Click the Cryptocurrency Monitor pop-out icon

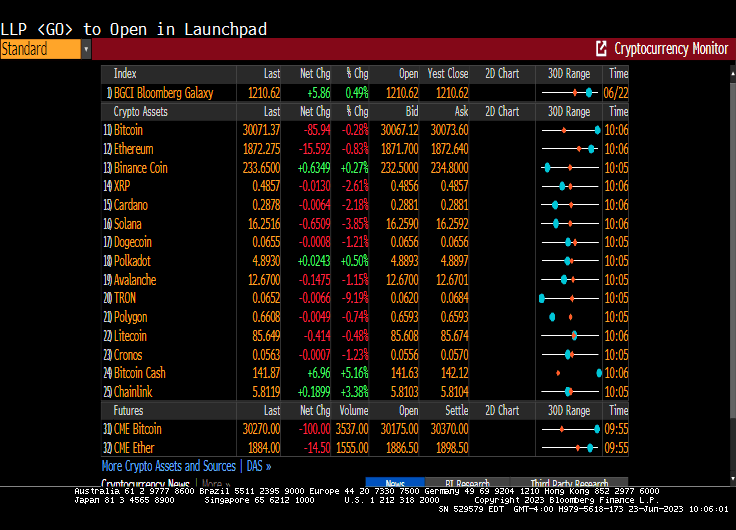(x=601, y=48)
